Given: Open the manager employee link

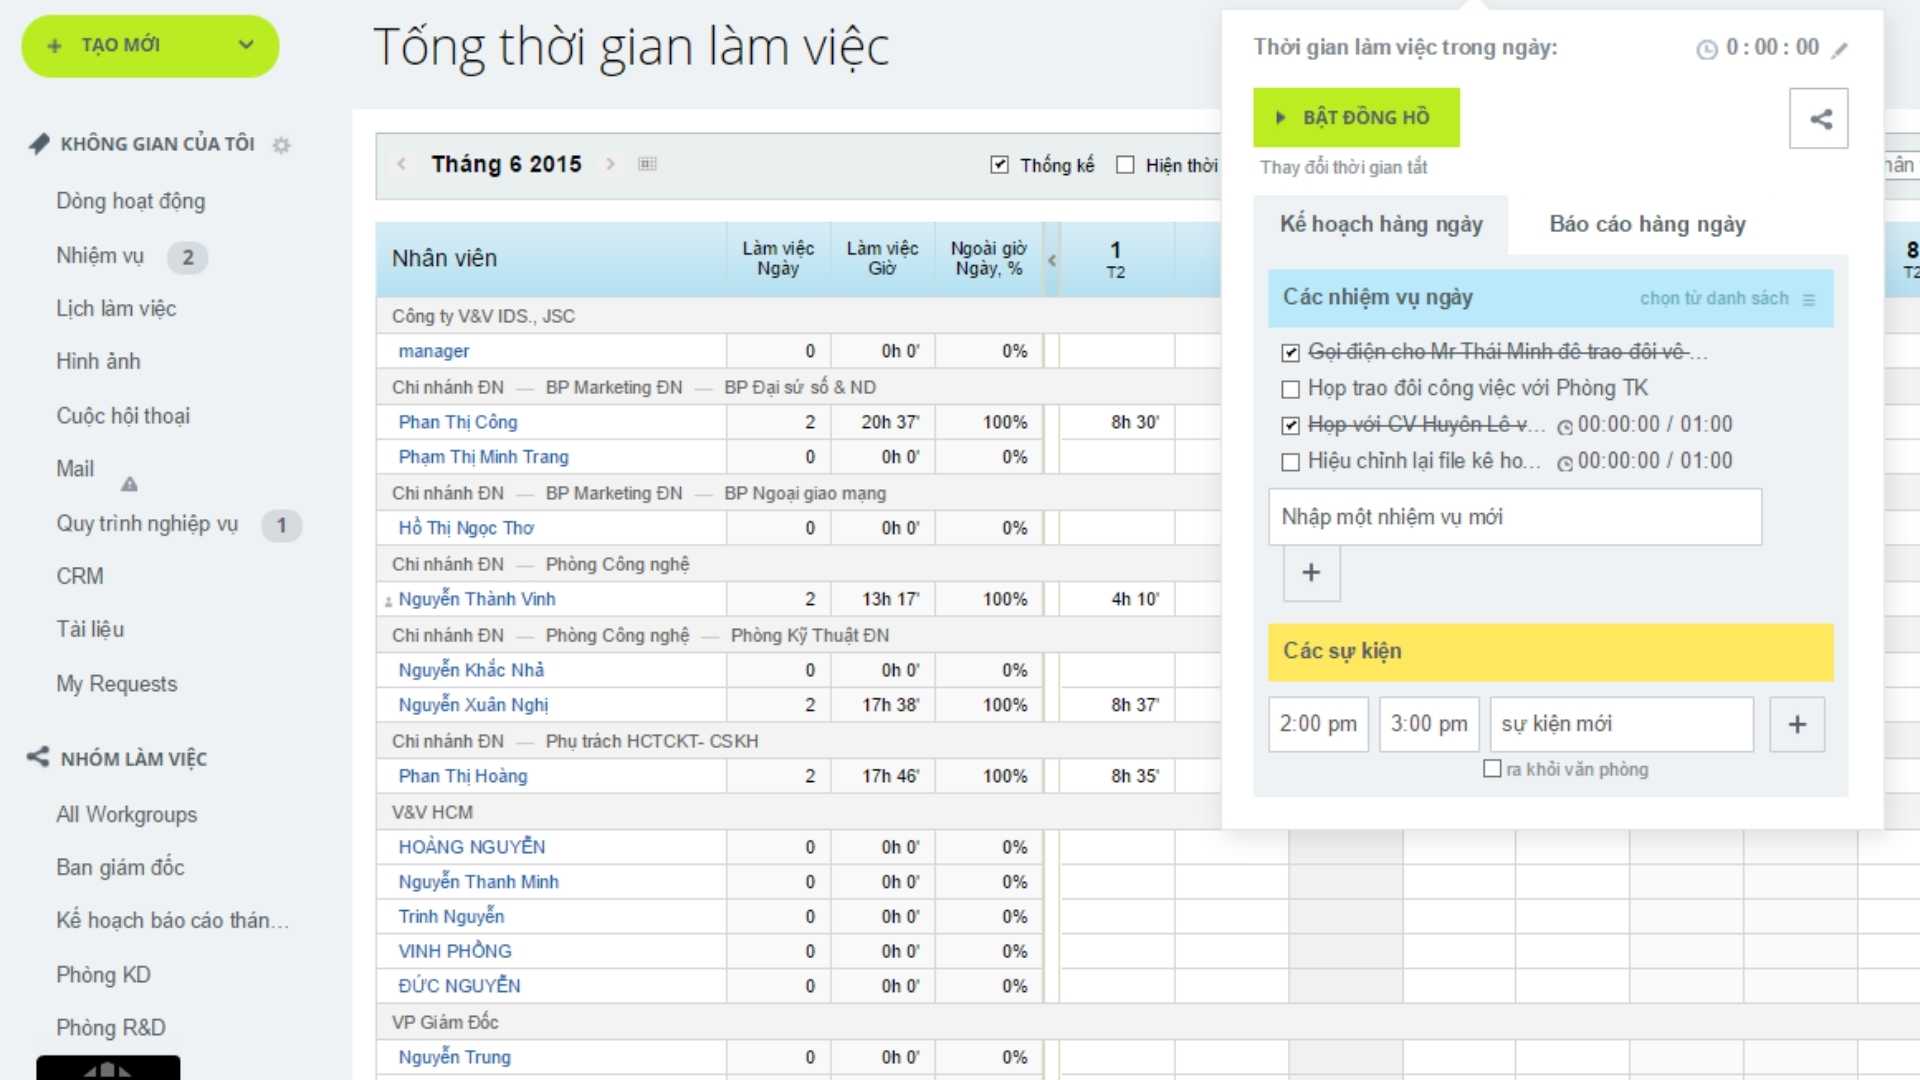Looking at the screenshot, I should [433, 351].
